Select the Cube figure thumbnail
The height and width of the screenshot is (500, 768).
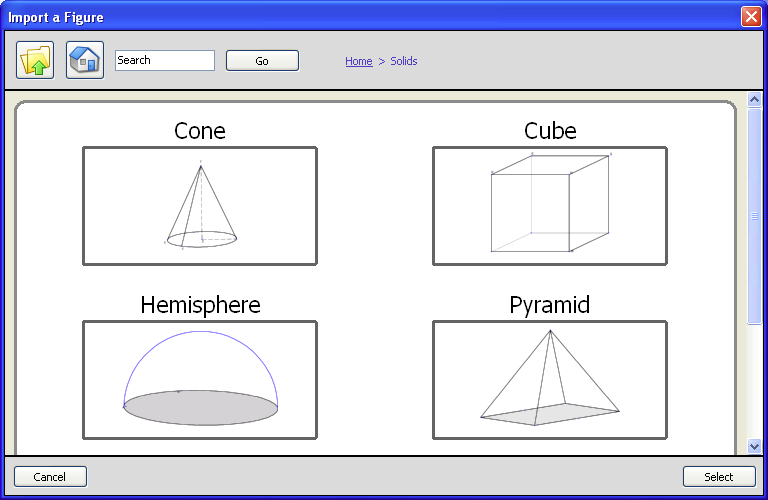(550, 206)
